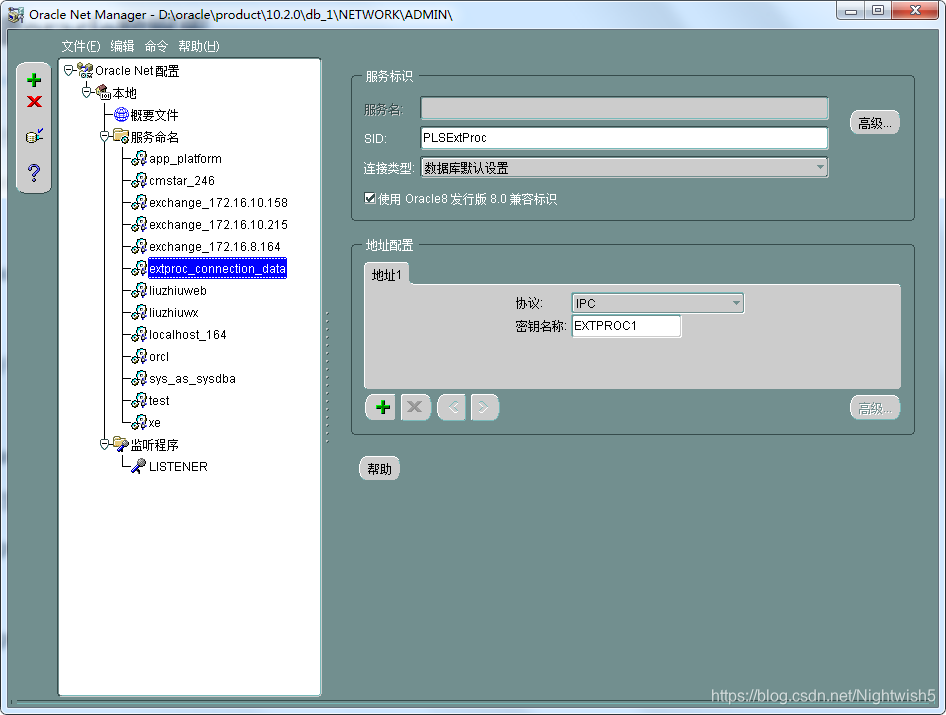
Task: Collapse the 监听程序 folder node
Action: pos(104,444)
